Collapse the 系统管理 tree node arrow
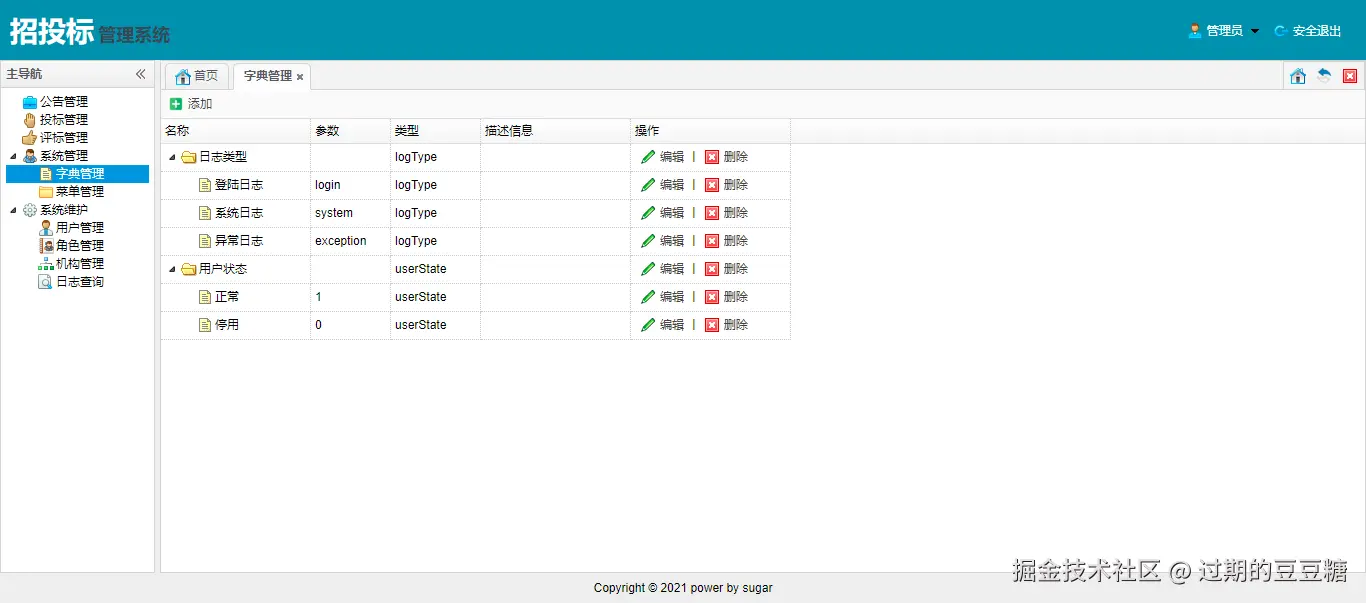Image resolution: width=1366 pixels, height=603 pixels. tap(13, 156)
